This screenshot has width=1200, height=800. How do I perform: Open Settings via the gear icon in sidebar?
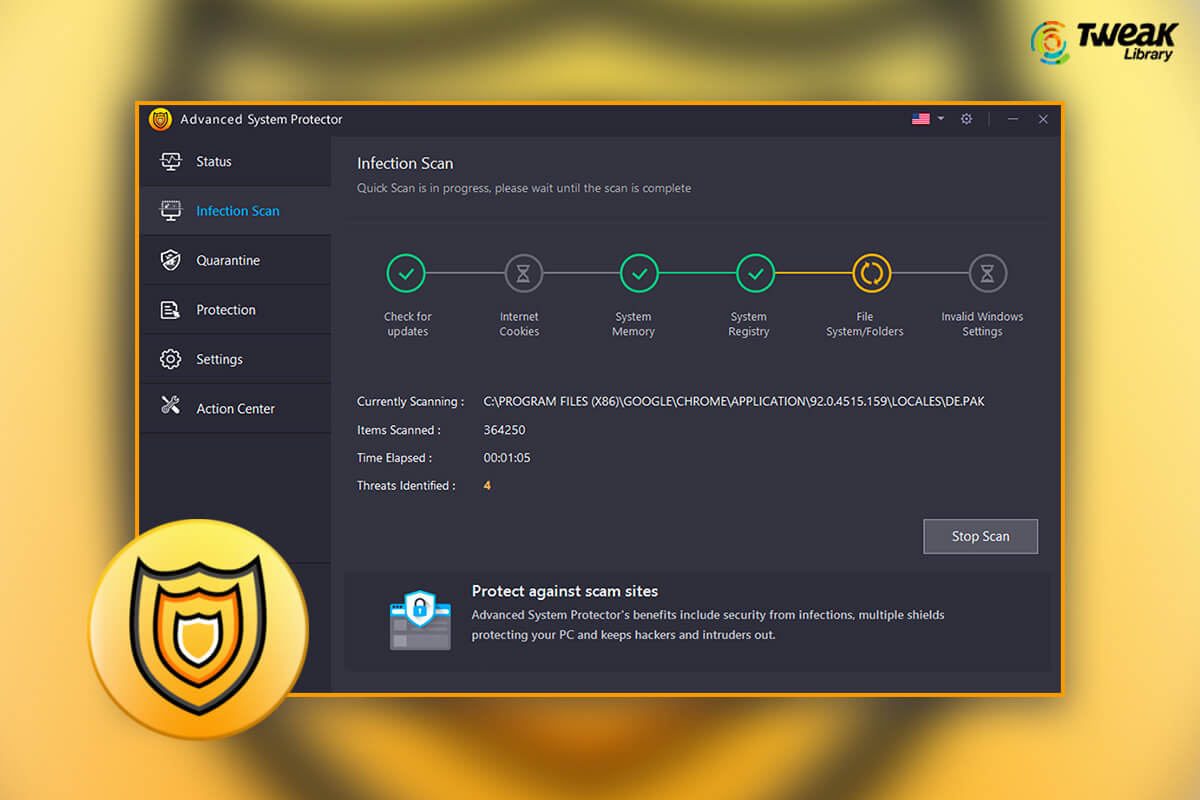tap(170, 358)
